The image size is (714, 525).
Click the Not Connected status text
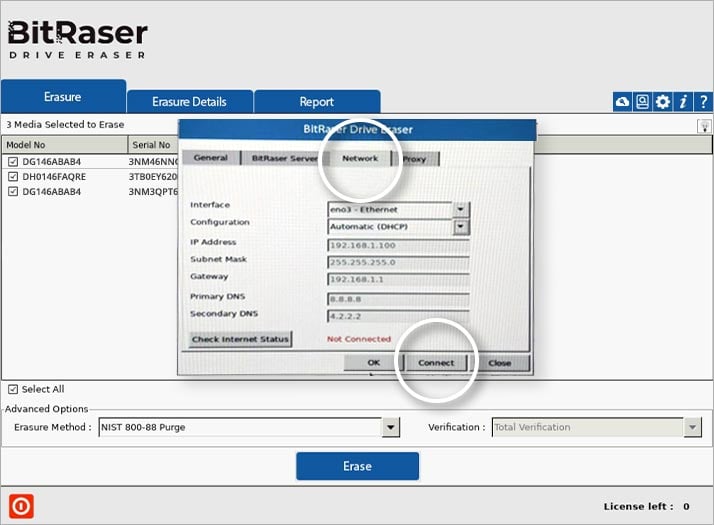(x=359, y=339)
